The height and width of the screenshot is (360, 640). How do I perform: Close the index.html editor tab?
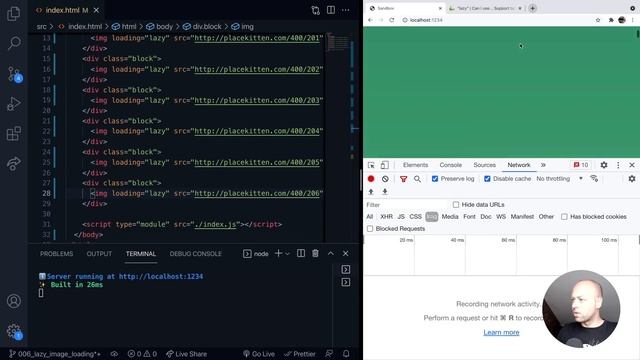click(x=96, y=10)
